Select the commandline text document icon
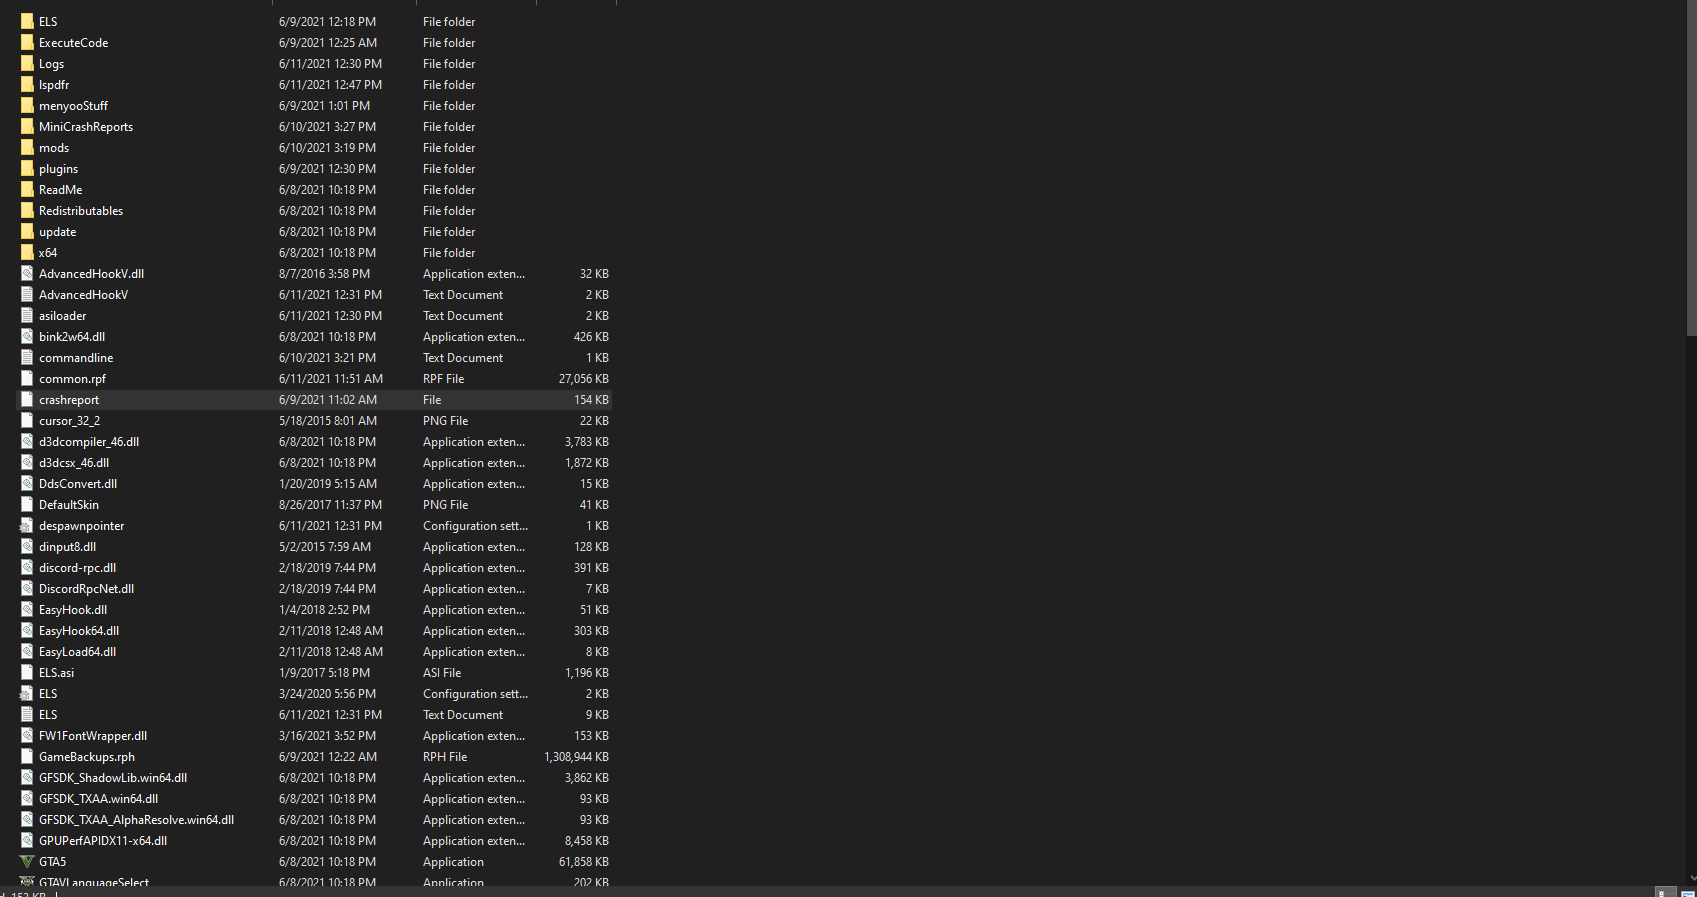 tap(27, 357)
